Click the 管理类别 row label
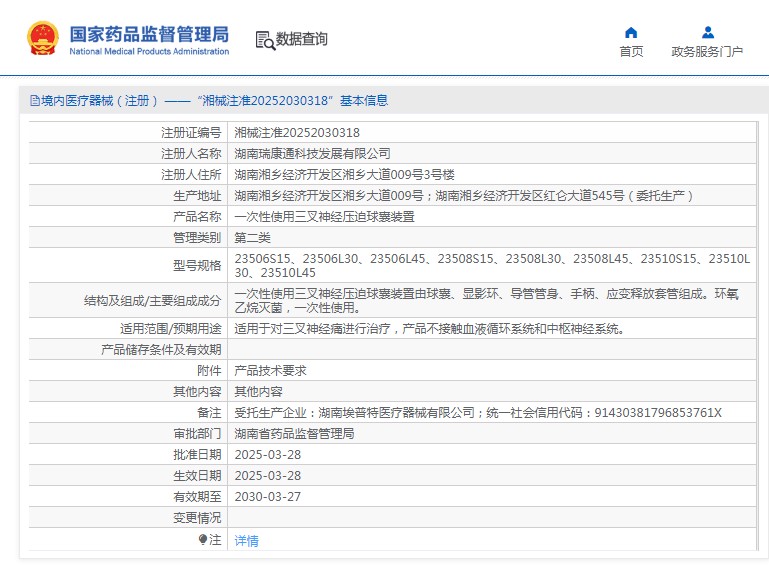769x566 pixels. coord(197,238)
